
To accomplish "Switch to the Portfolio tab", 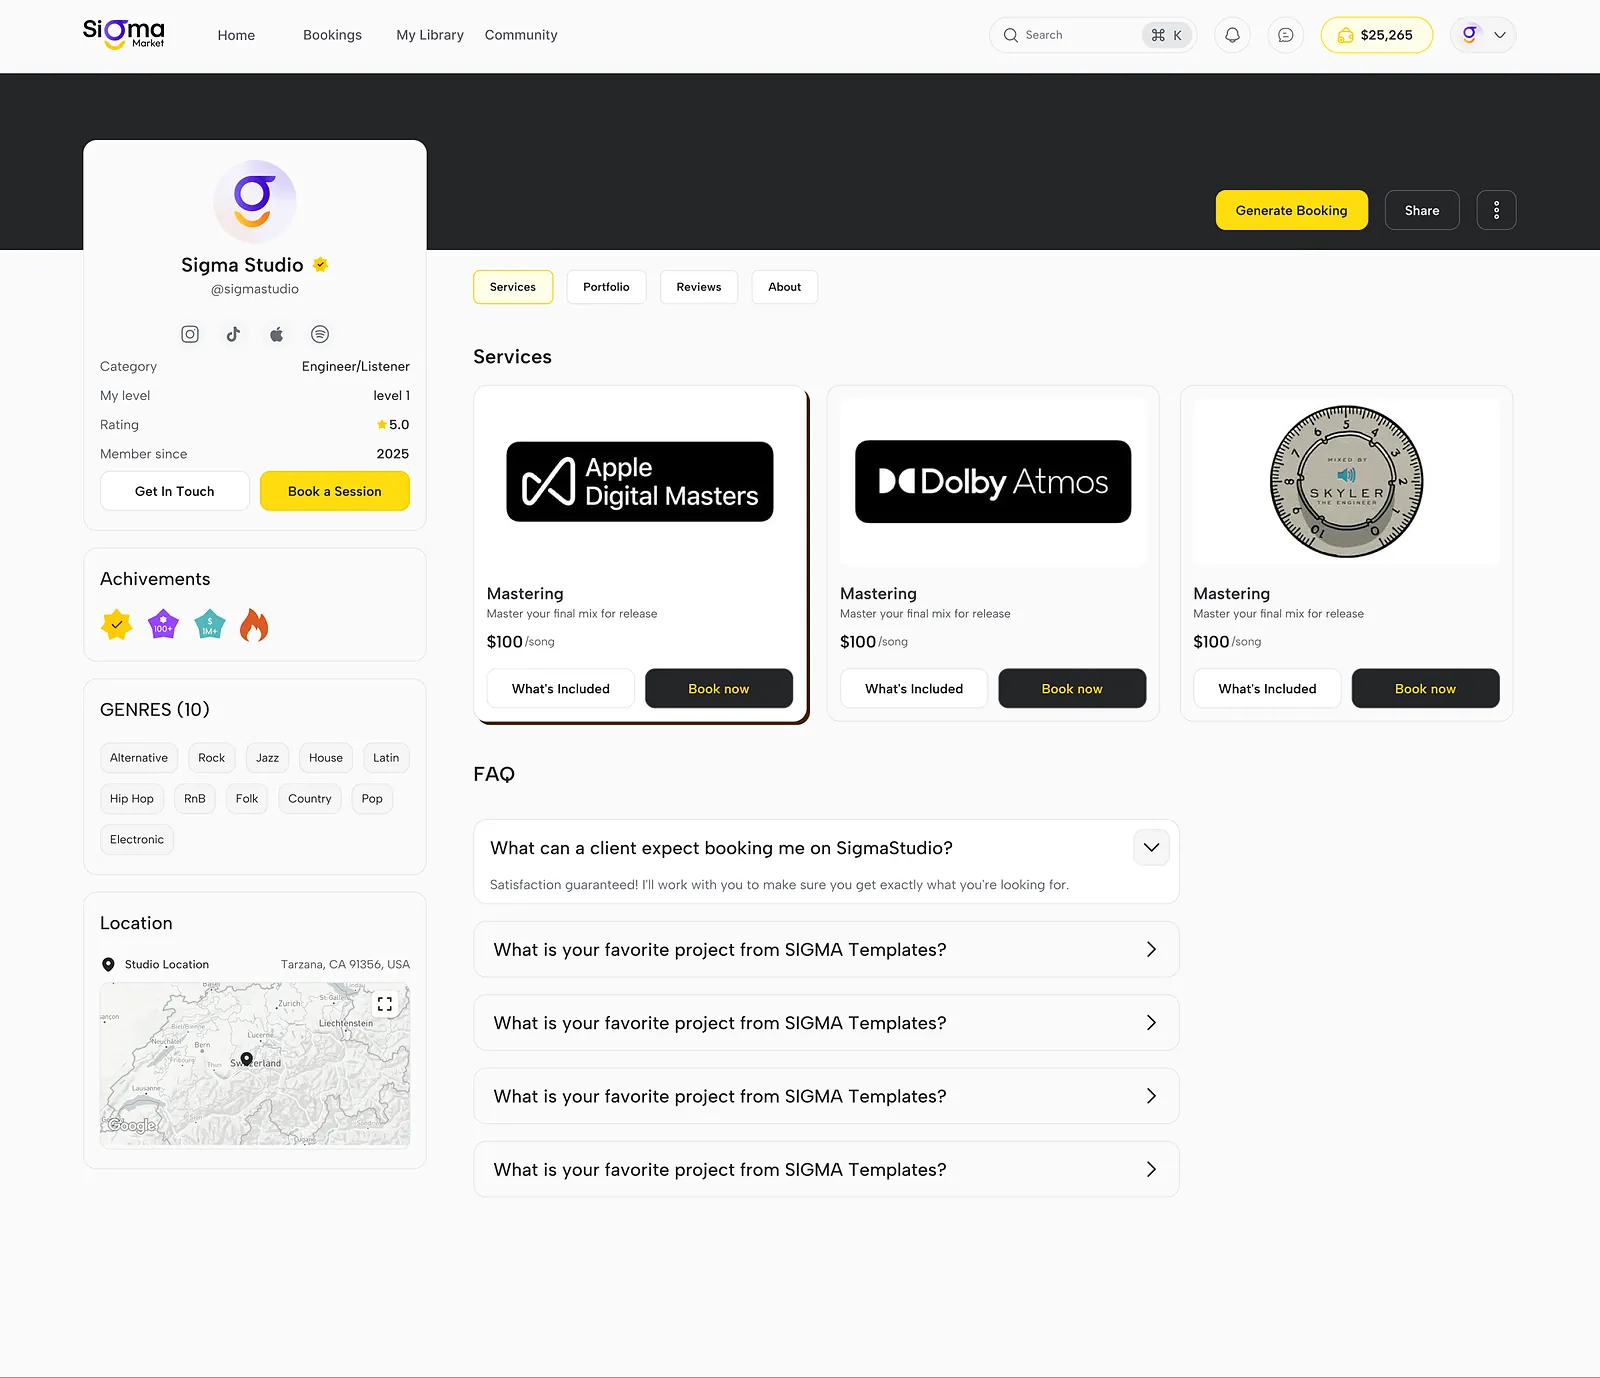I will point(606,287).
